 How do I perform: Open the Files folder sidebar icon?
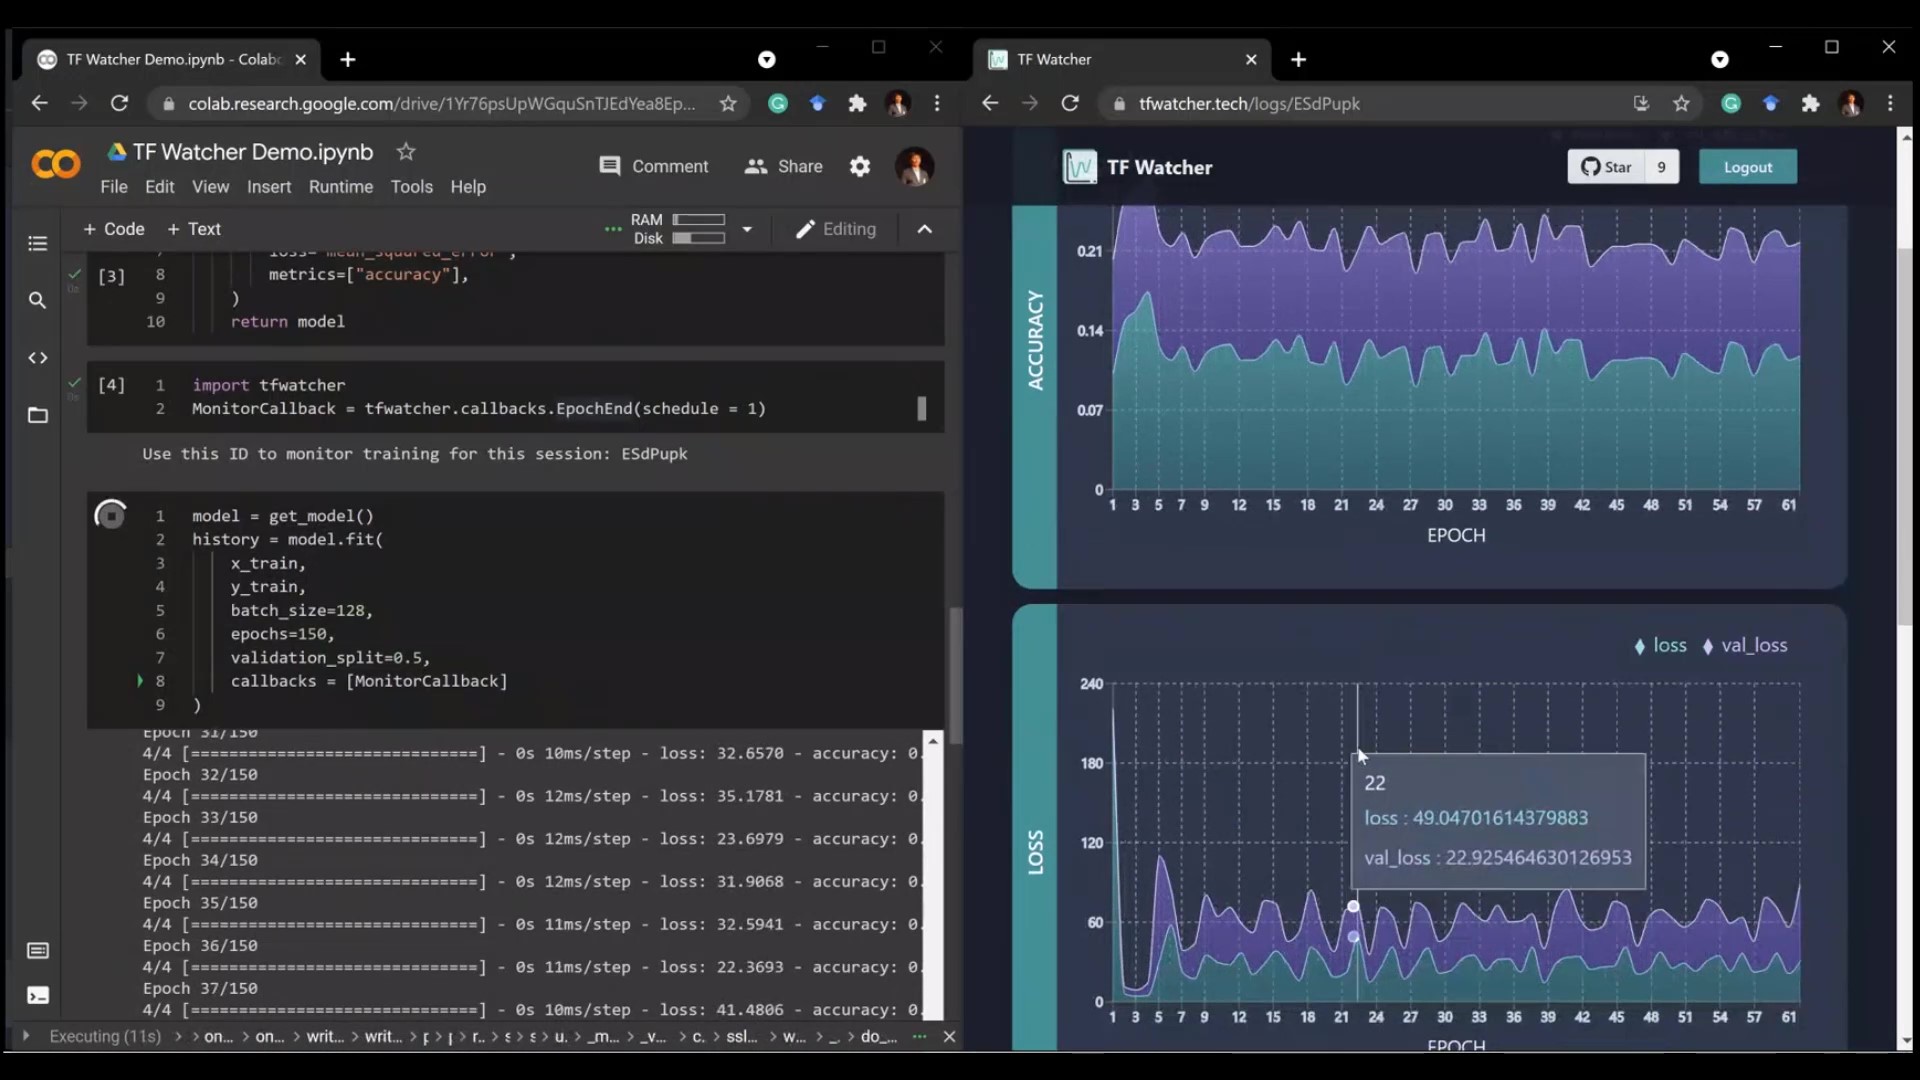pyautogui.click(x=37, y=415)
